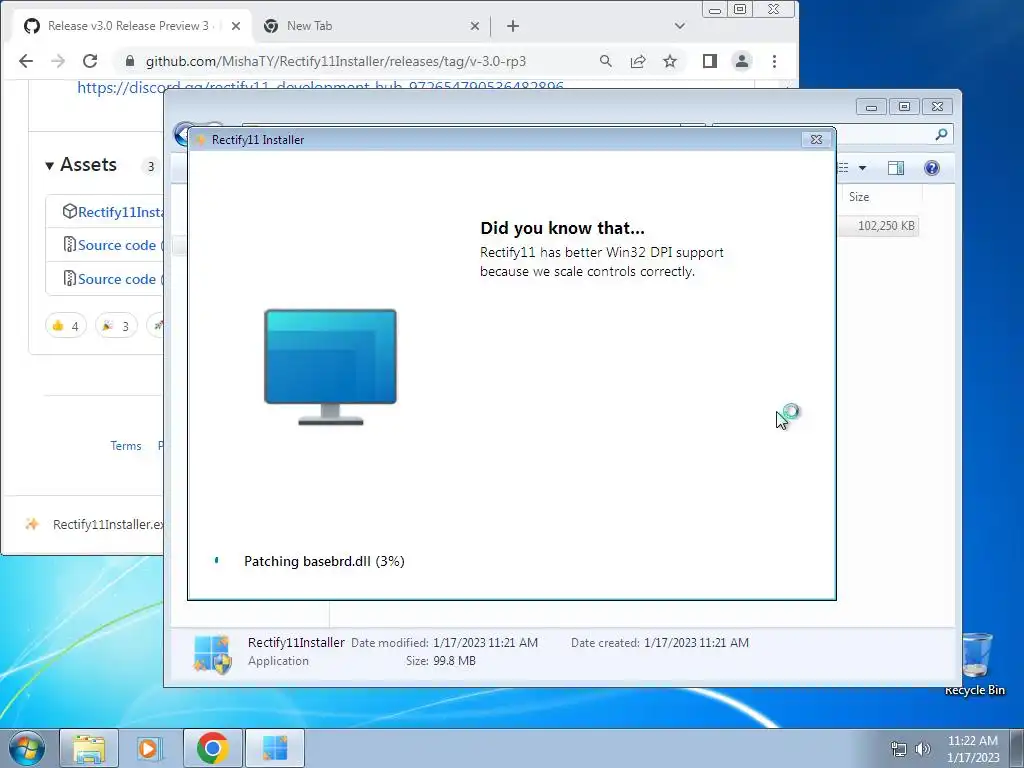The height and width of the screenshot is (768, 1024).
Task: Close the Rectify11 Installer window
Action: [816, 139]
